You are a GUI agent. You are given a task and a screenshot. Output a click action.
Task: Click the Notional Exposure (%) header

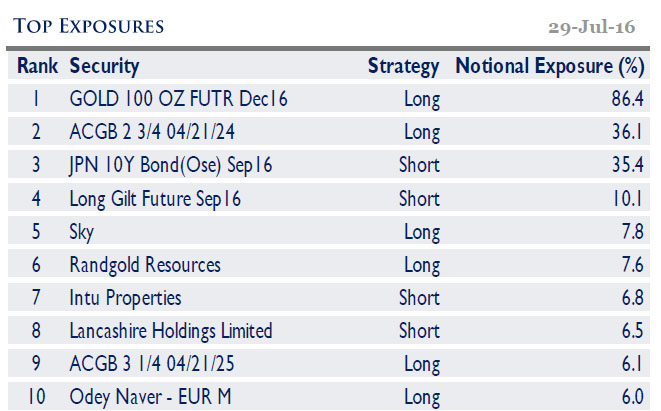point(549,67)
